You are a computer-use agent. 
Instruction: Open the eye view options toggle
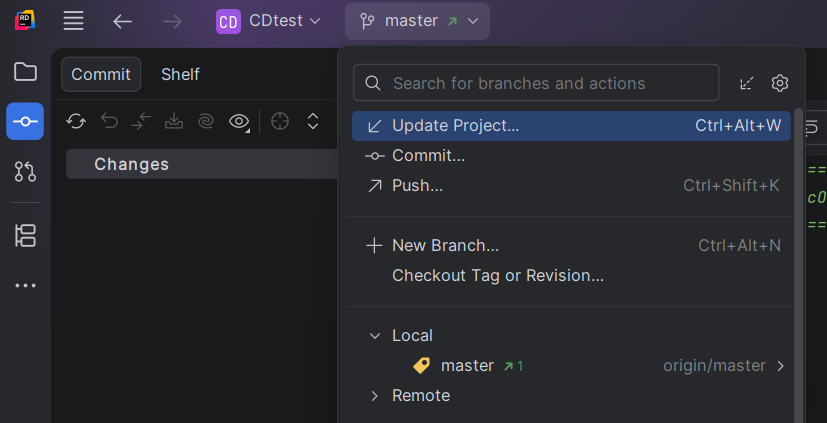tap(239, 122)
